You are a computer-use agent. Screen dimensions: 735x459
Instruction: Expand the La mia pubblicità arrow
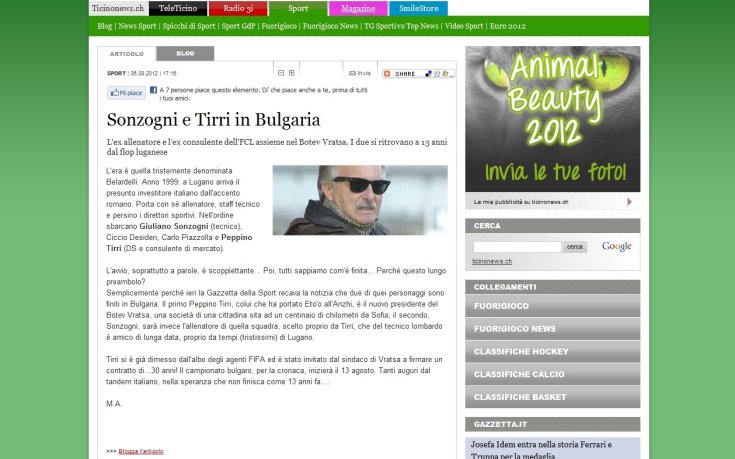[x=474, y=201]
